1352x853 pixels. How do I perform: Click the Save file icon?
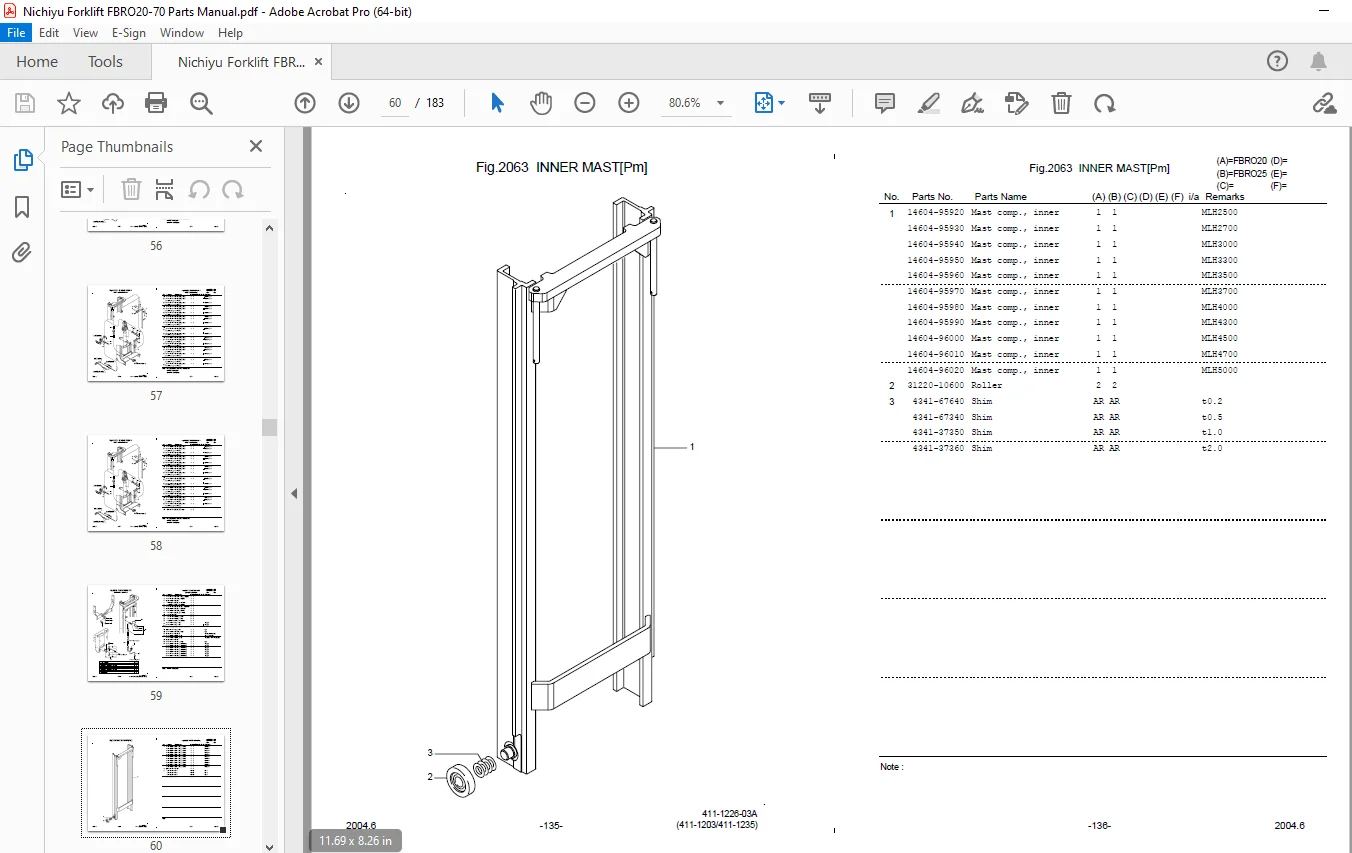(25, 103)
